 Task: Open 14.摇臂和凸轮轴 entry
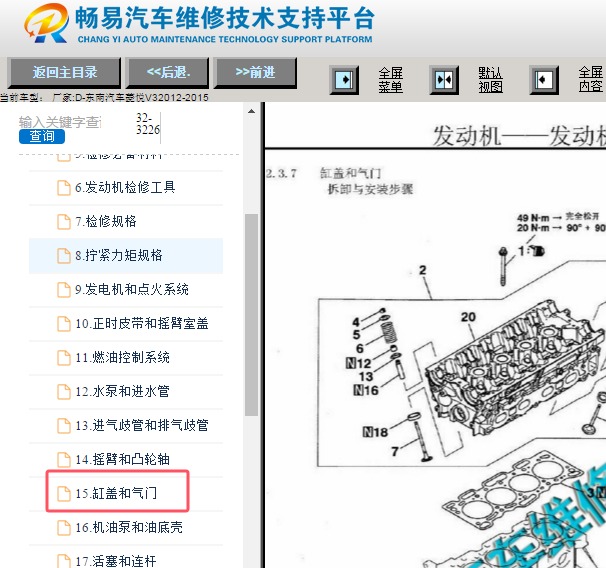pyautogui.click(x=126, y=459)
